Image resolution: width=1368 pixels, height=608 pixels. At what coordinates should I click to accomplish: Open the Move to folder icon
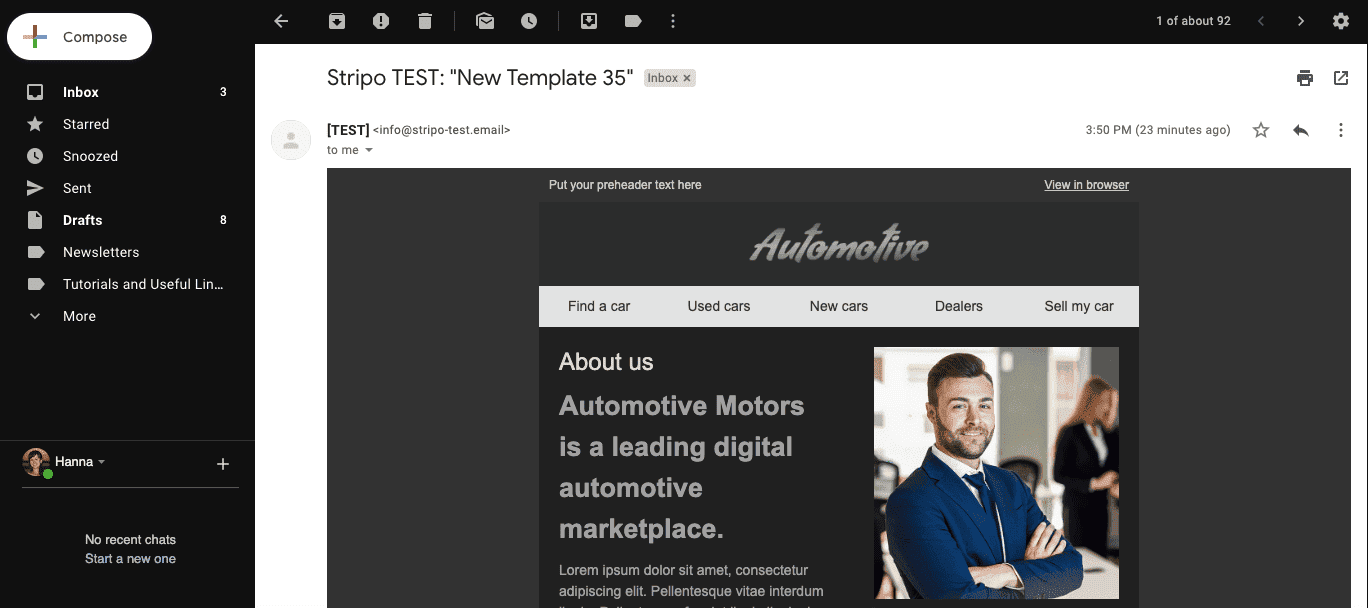pyautogui.click(x=589, y=21)
